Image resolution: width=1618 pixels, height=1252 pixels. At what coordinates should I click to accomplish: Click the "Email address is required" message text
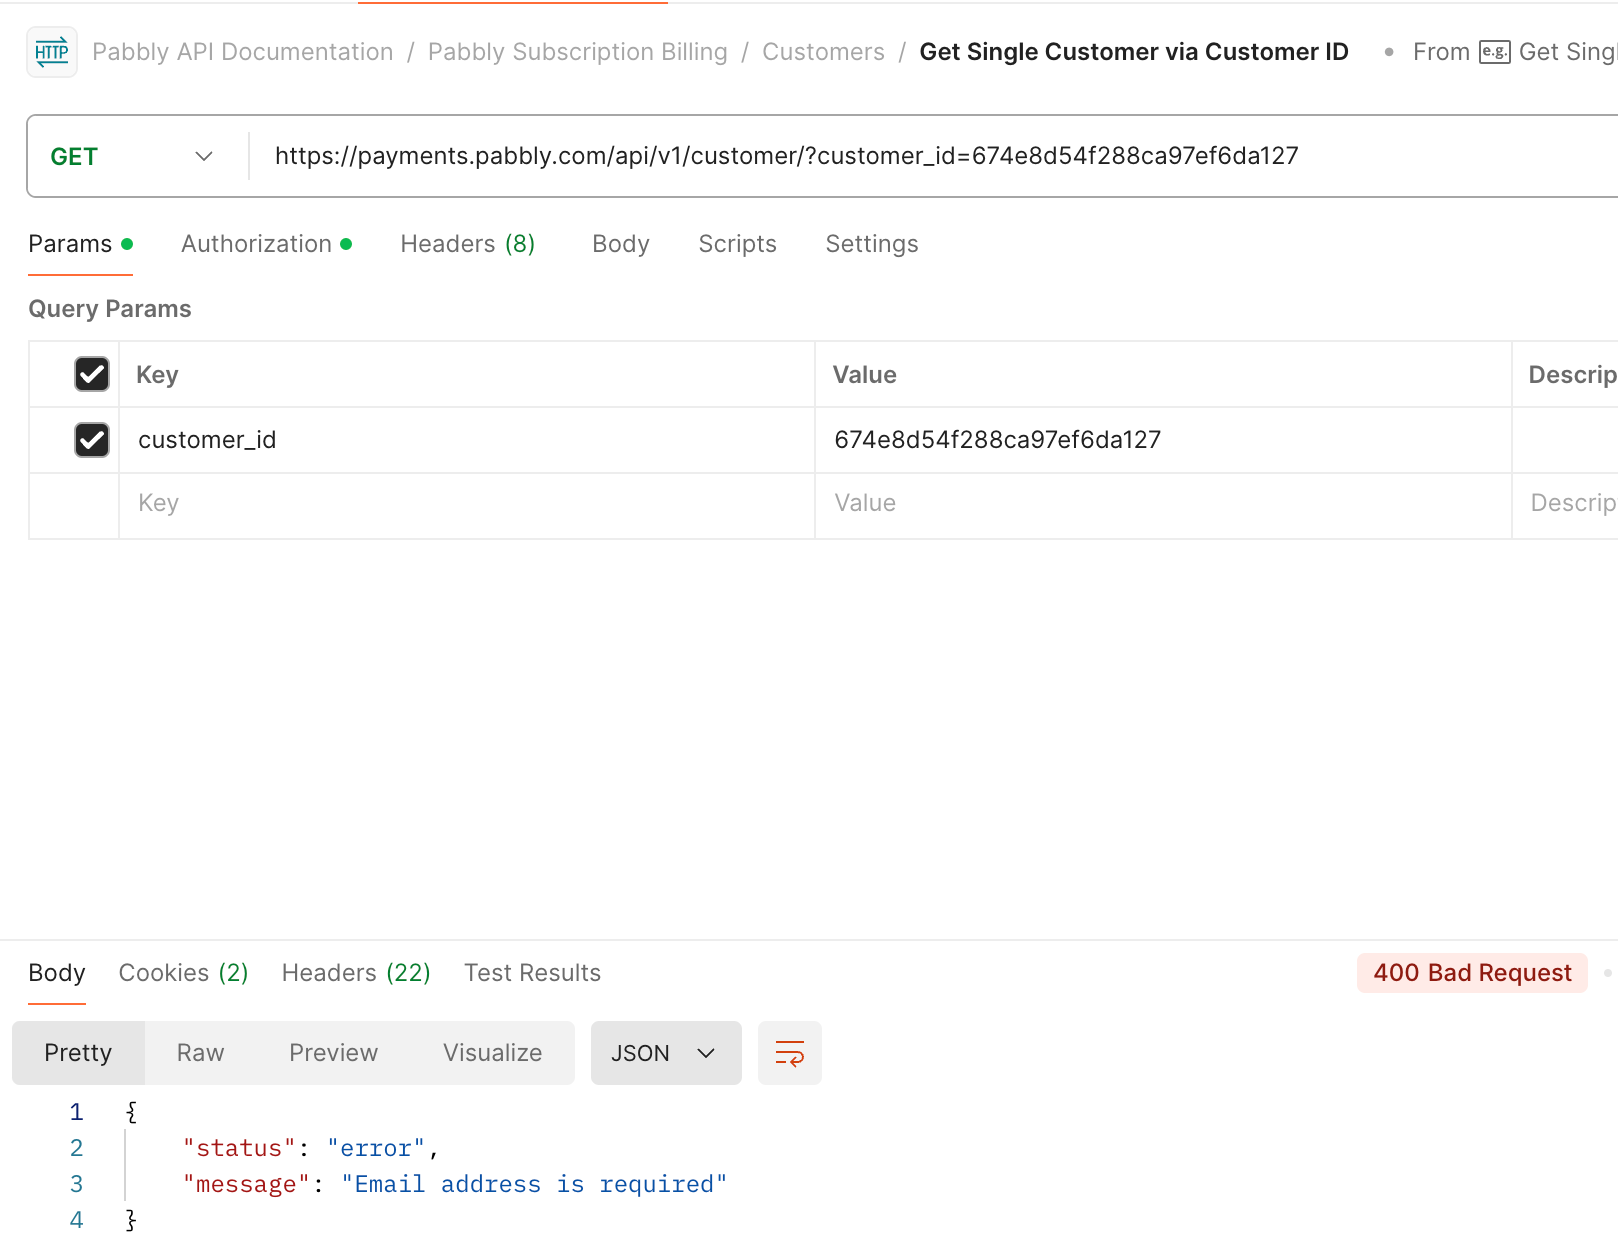point(534,1184)
